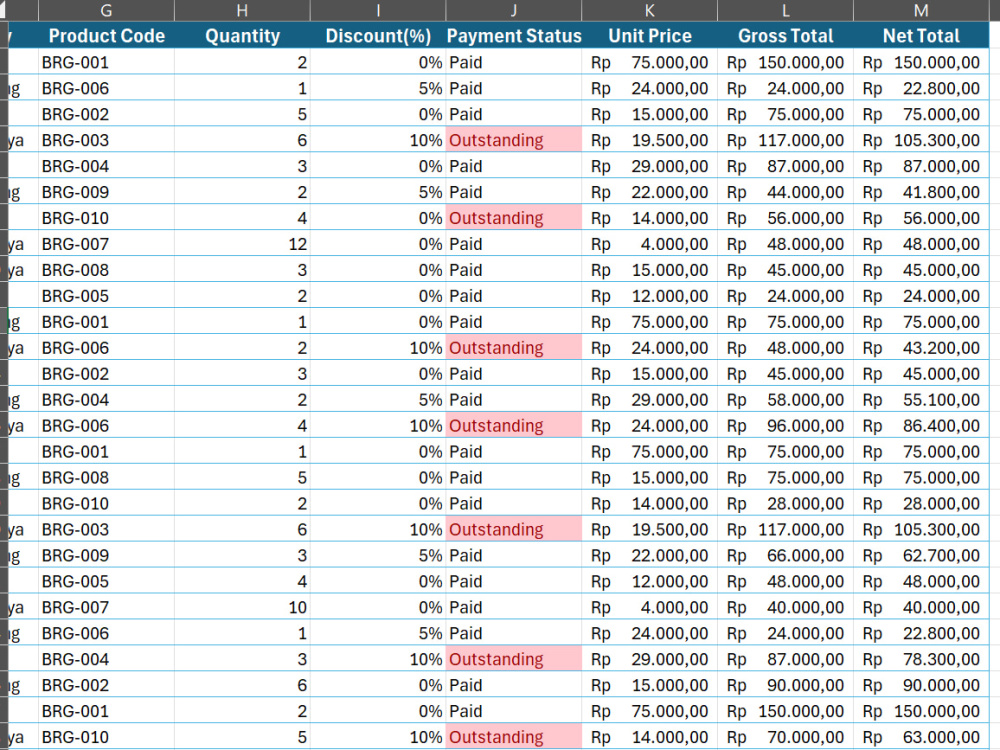Select net total Rp 41.800,00
Viewport: 1000px width, 750px height.
(x=922, y=192)
